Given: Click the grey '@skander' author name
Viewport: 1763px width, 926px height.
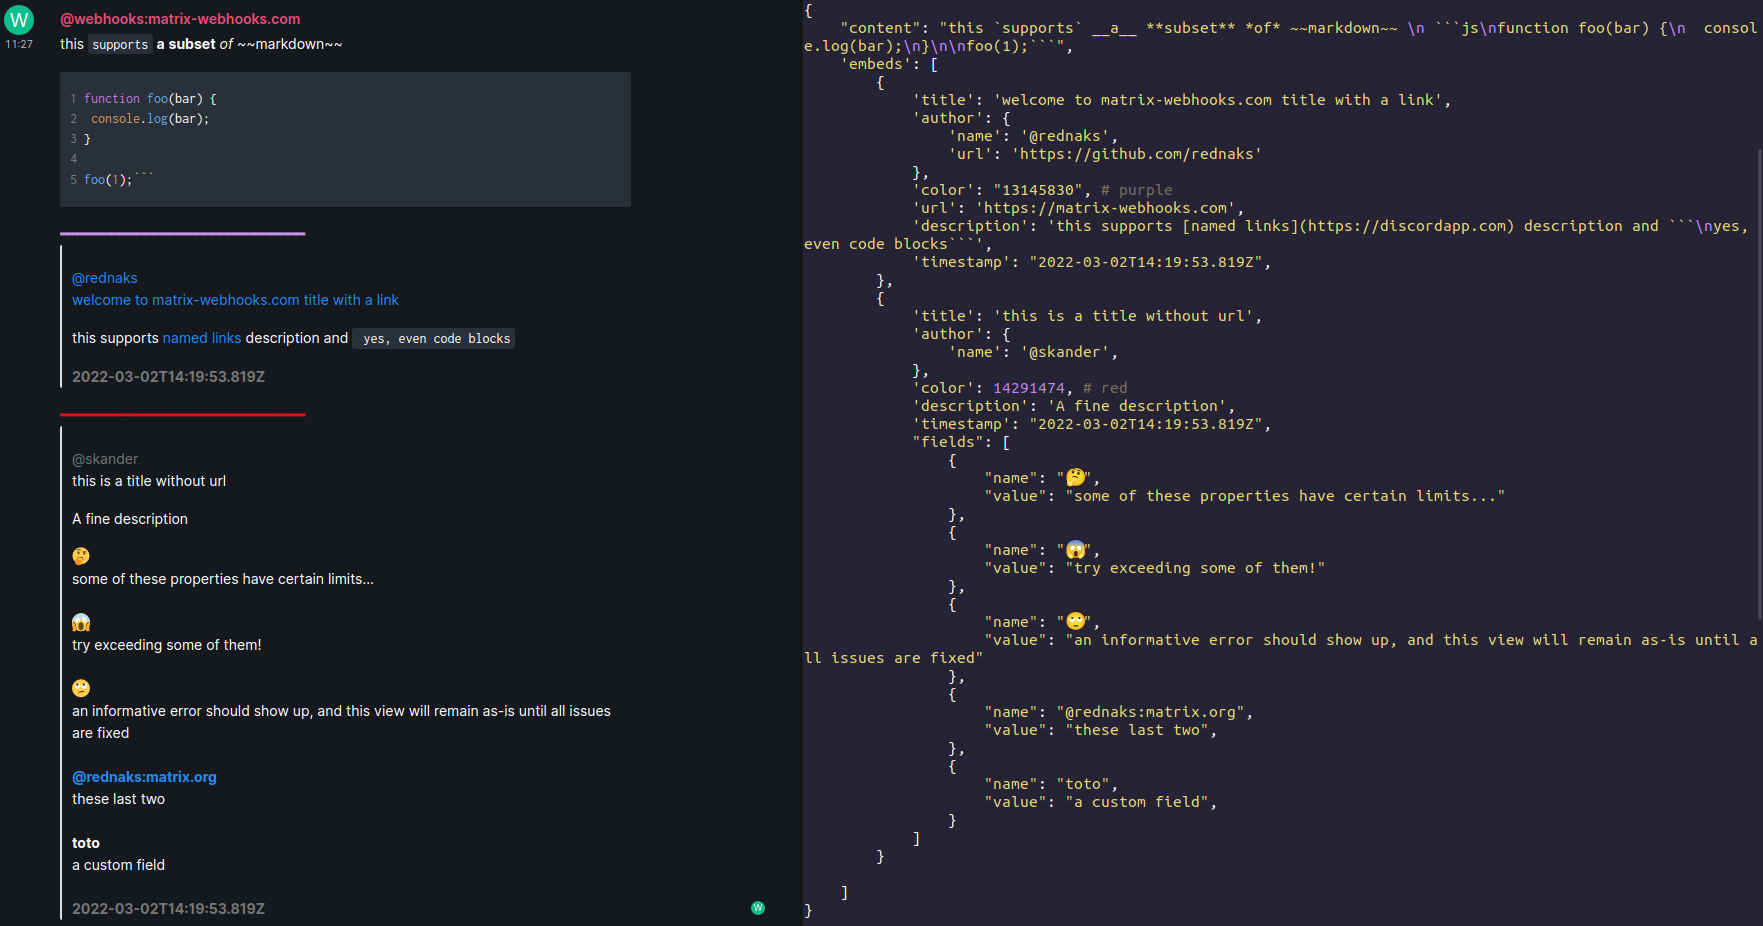Looking at the screenshot, I should coord(105,459).
